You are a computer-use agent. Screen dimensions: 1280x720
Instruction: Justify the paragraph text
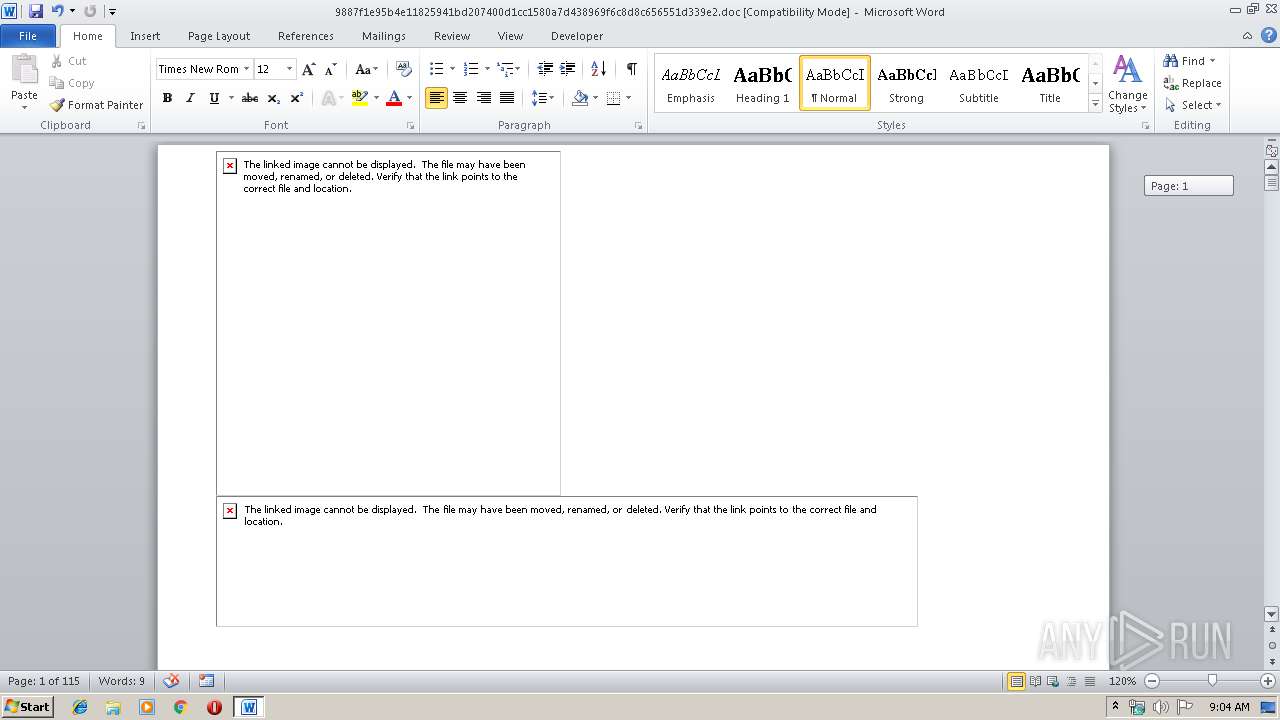point(507,98)
